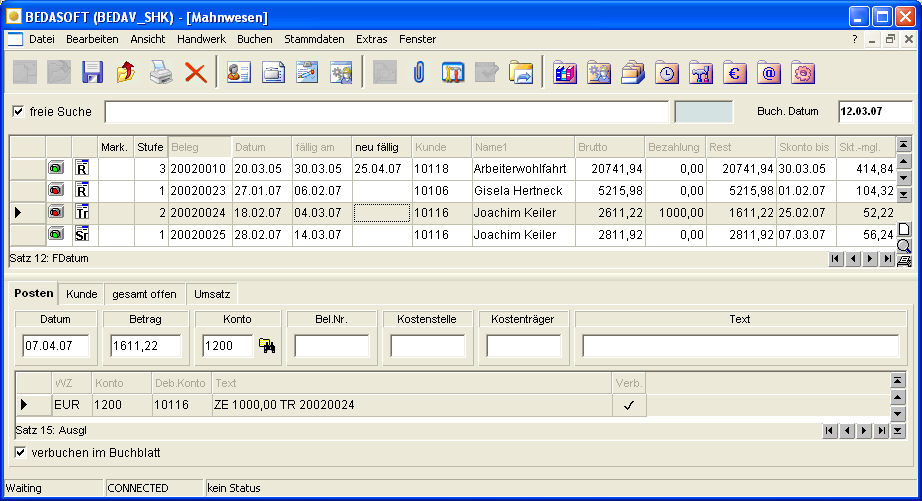This screenshot has height=501, width=922.
Task: Go to last record in the upper table navigator
Action: click(x=887, y=259)
